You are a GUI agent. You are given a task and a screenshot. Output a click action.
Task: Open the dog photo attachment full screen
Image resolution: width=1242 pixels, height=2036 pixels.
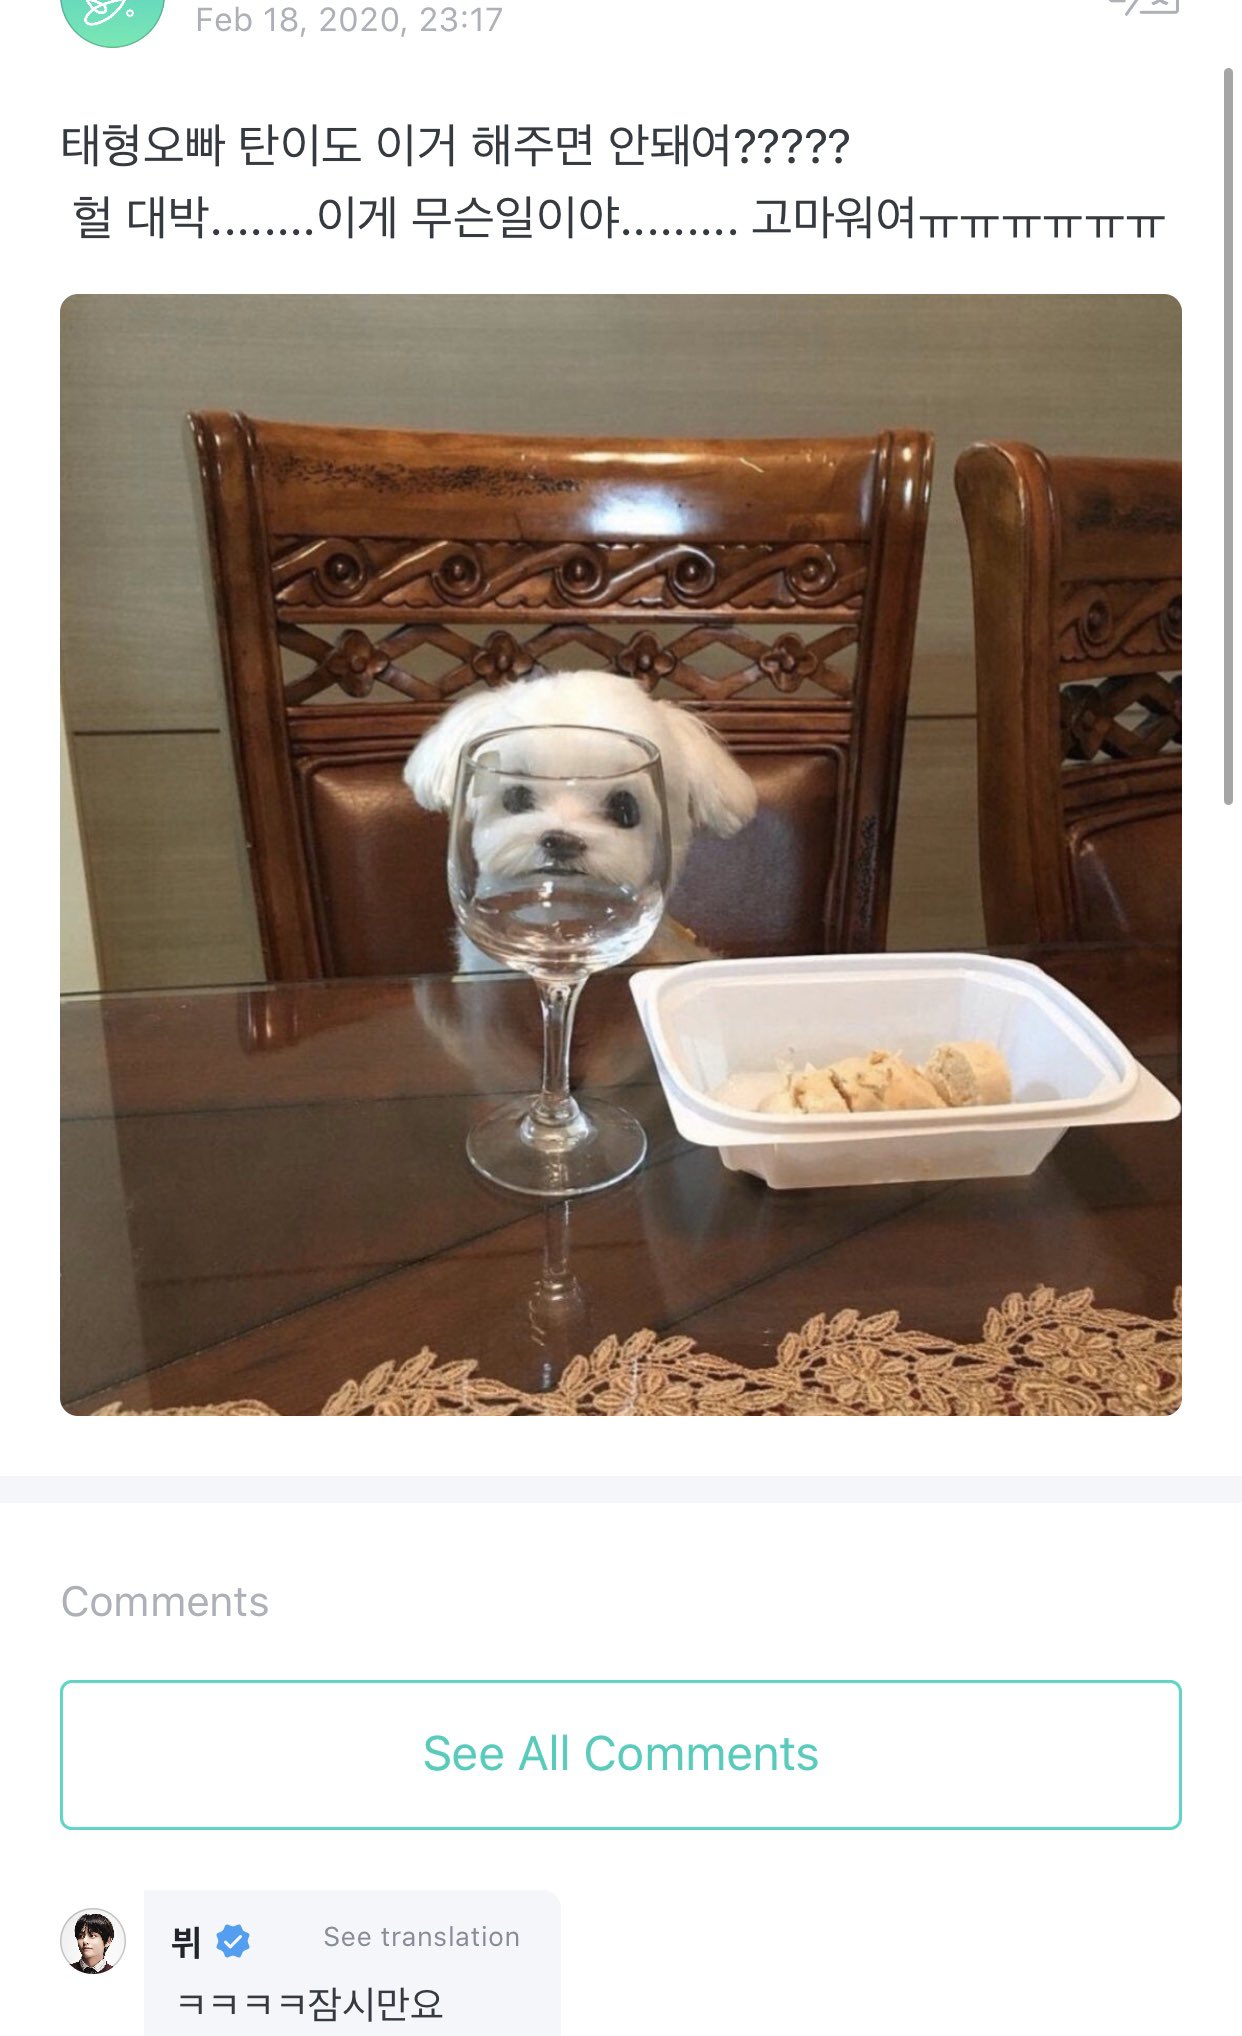pyautogui.click(x=621, y=855)
